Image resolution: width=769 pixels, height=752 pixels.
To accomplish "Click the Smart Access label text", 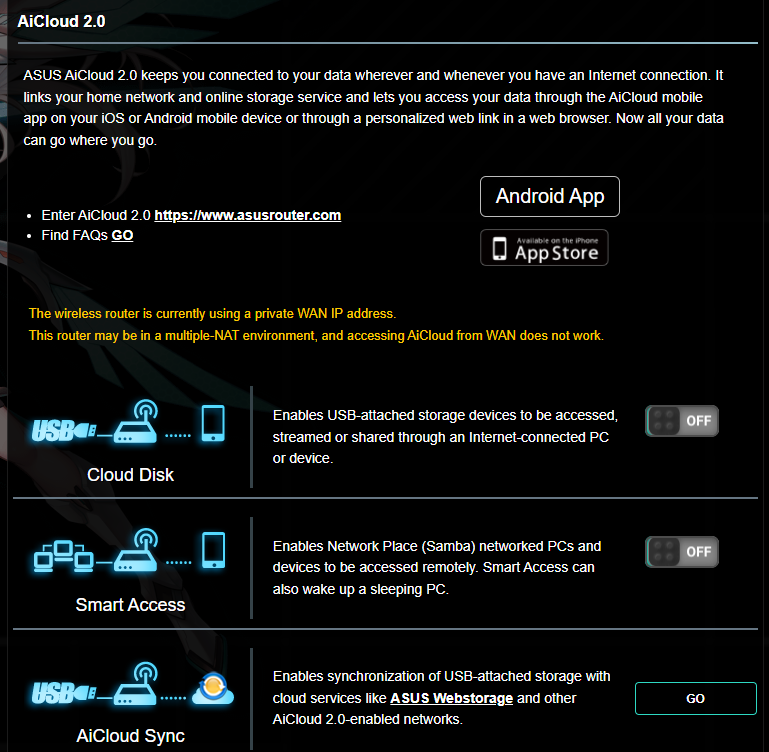I will point(130,604).
